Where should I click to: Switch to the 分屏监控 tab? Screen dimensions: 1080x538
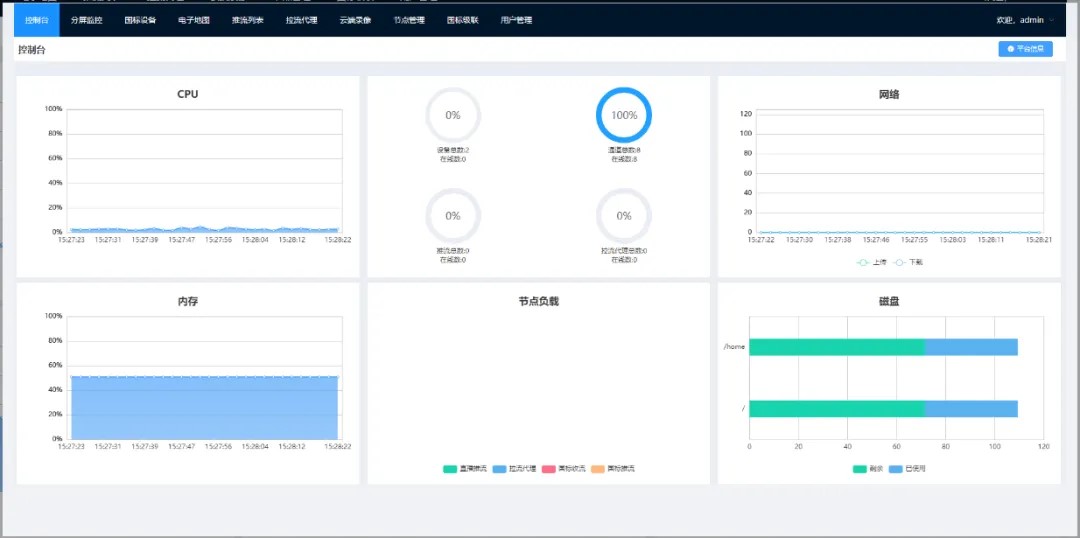click(x=87, y=20)
